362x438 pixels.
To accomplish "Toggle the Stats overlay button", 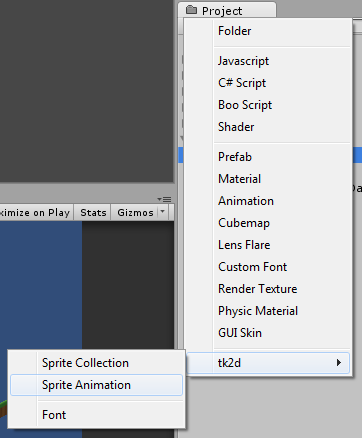I will 93,212.
